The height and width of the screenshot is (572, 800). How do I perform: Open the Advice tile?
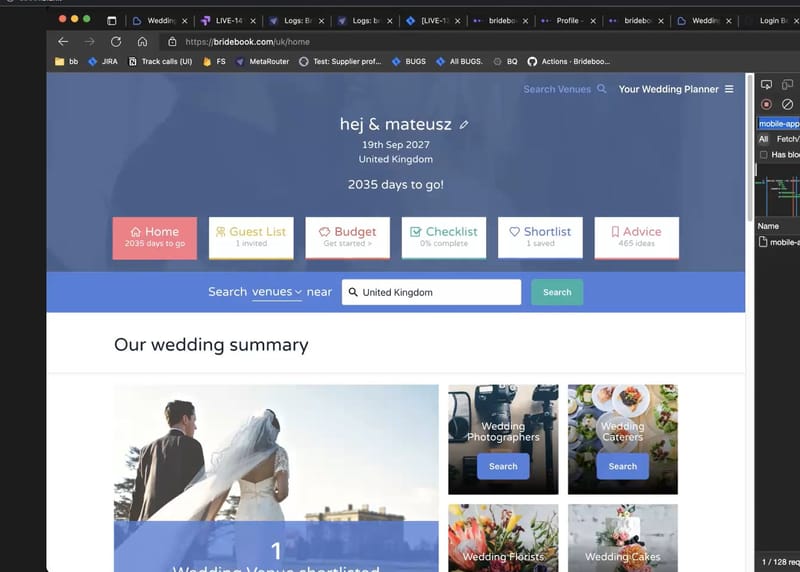(637, 238)
